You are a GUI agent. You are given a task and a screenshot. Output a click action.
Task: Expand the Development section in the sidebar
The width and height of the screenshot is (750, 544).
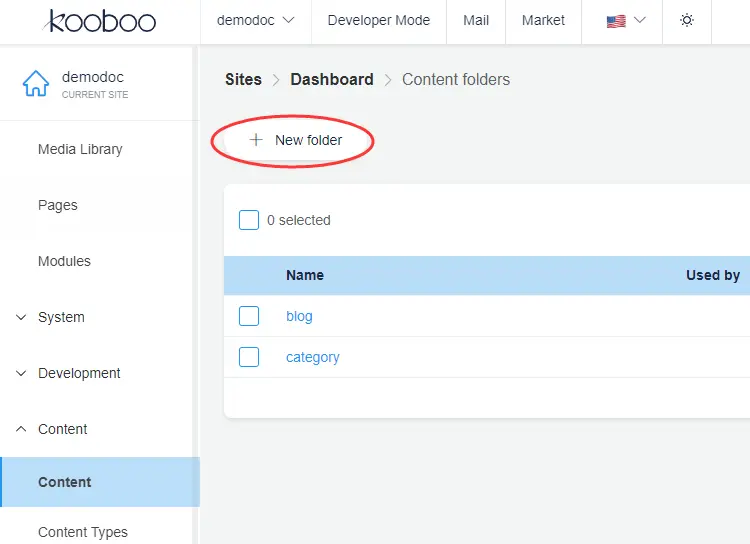[79, 373]
